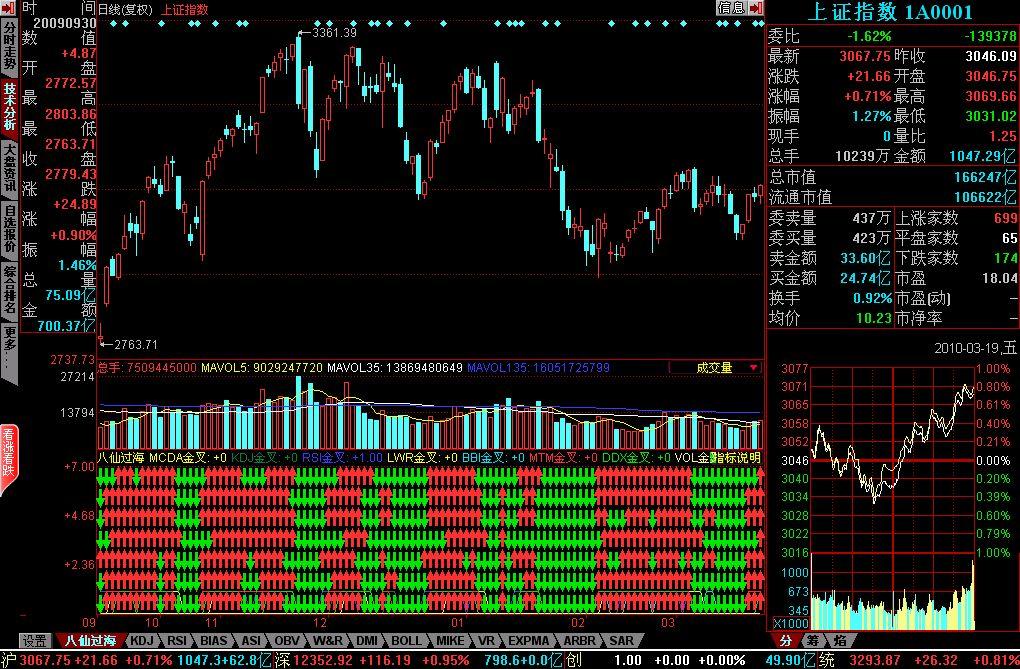Open 自选报价 side tab
This screenshot has width=1020, height=669.
(9, 229)
